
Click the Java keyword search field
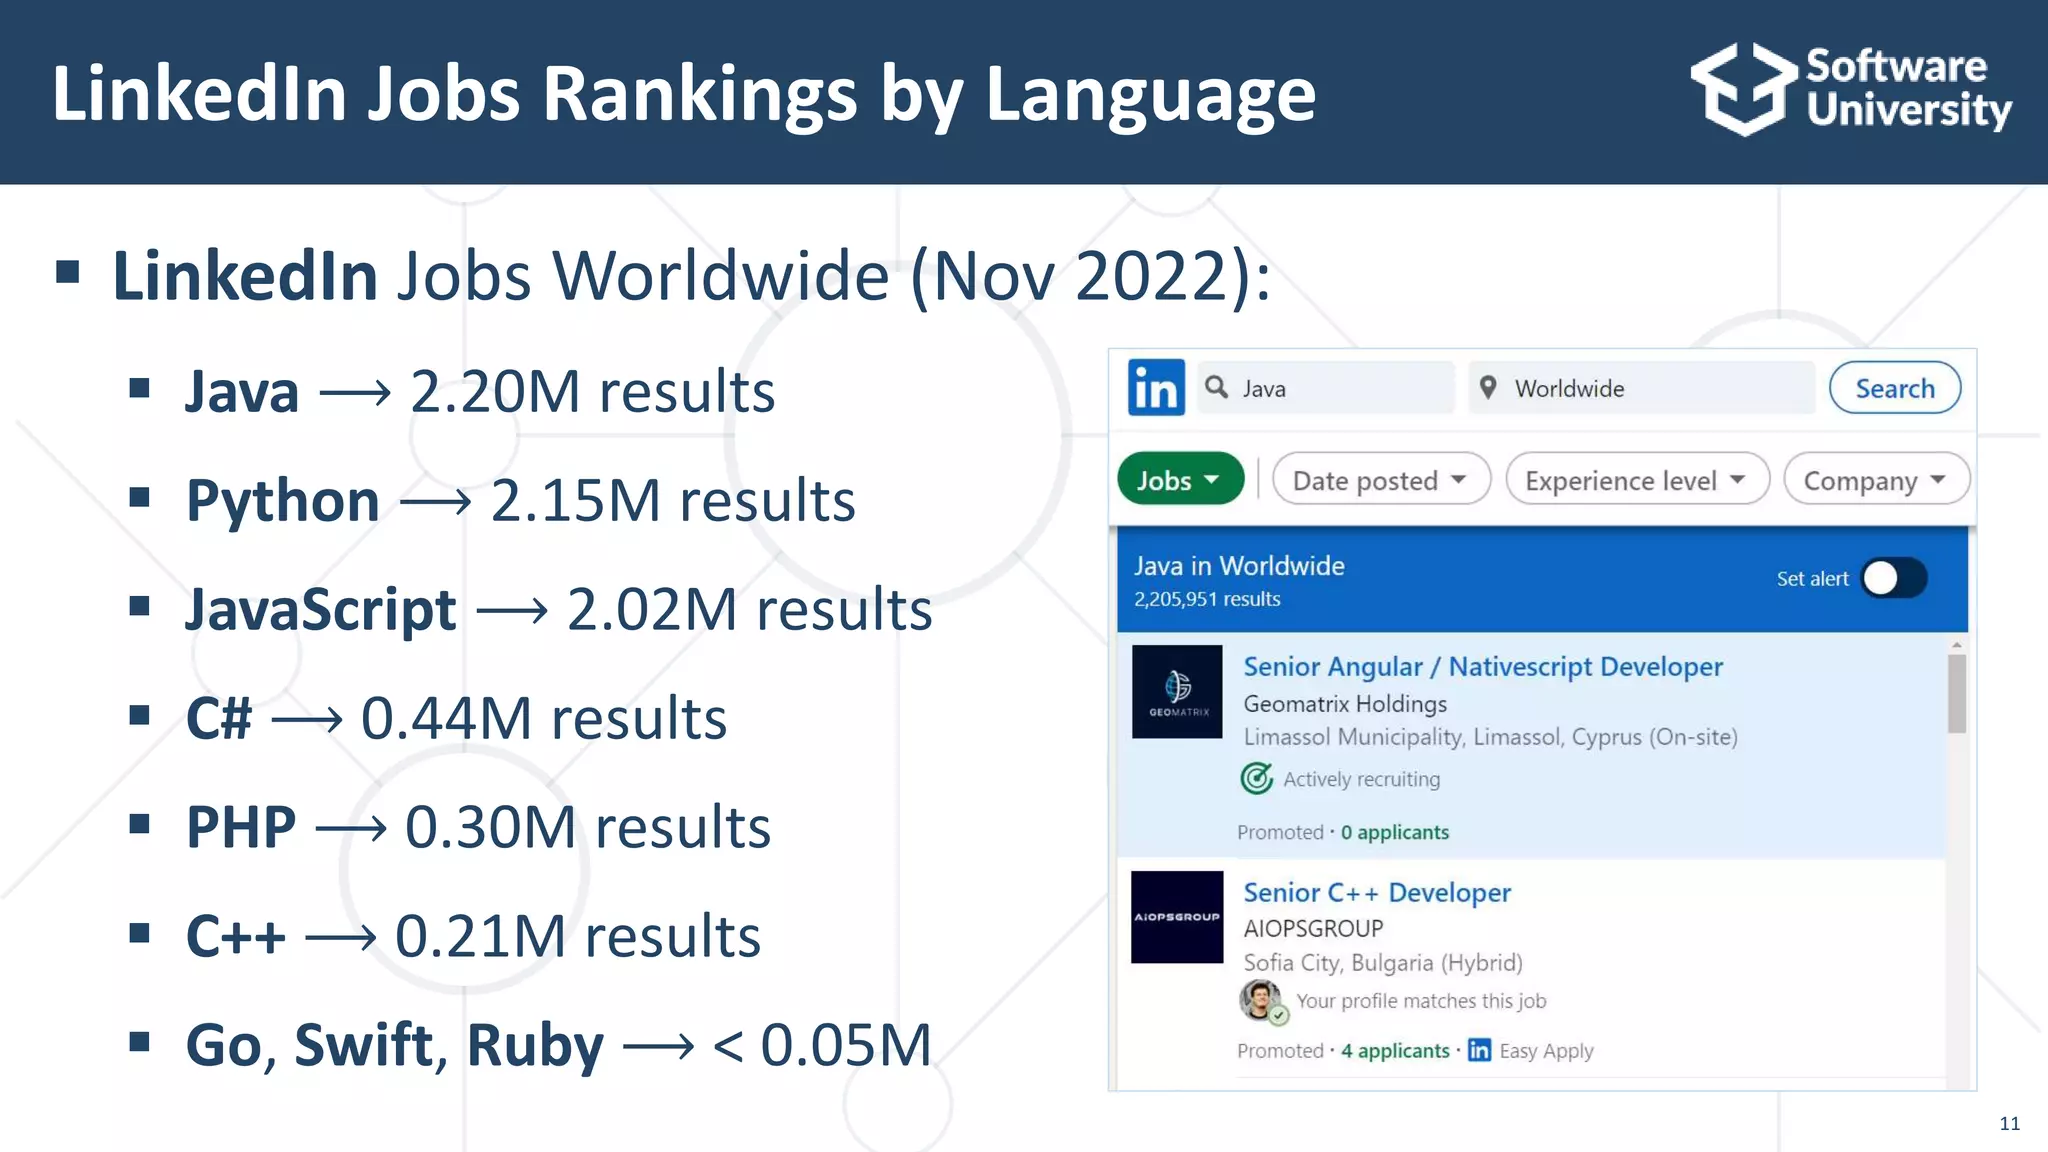coord(1326,388)
